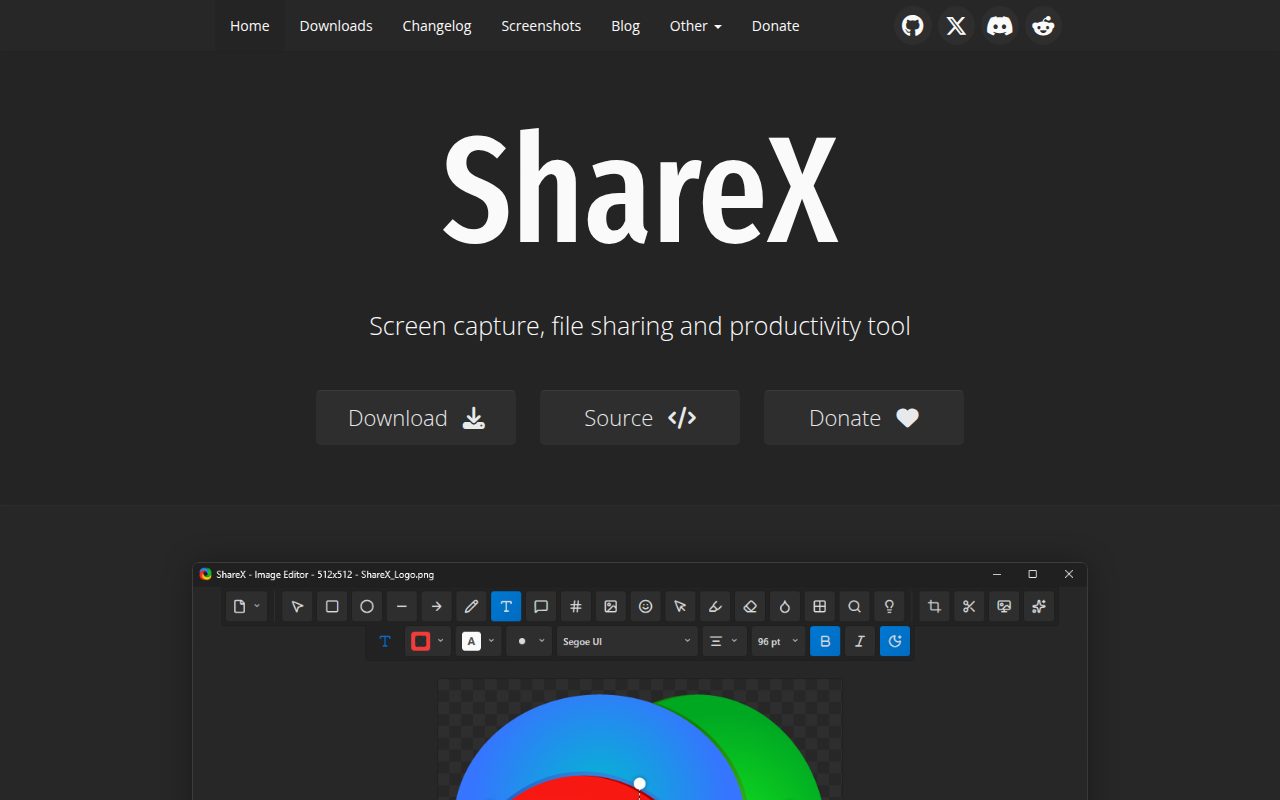Select the Arrow drawing tool
Screen dimensions: 1280x800
point(436,606)
